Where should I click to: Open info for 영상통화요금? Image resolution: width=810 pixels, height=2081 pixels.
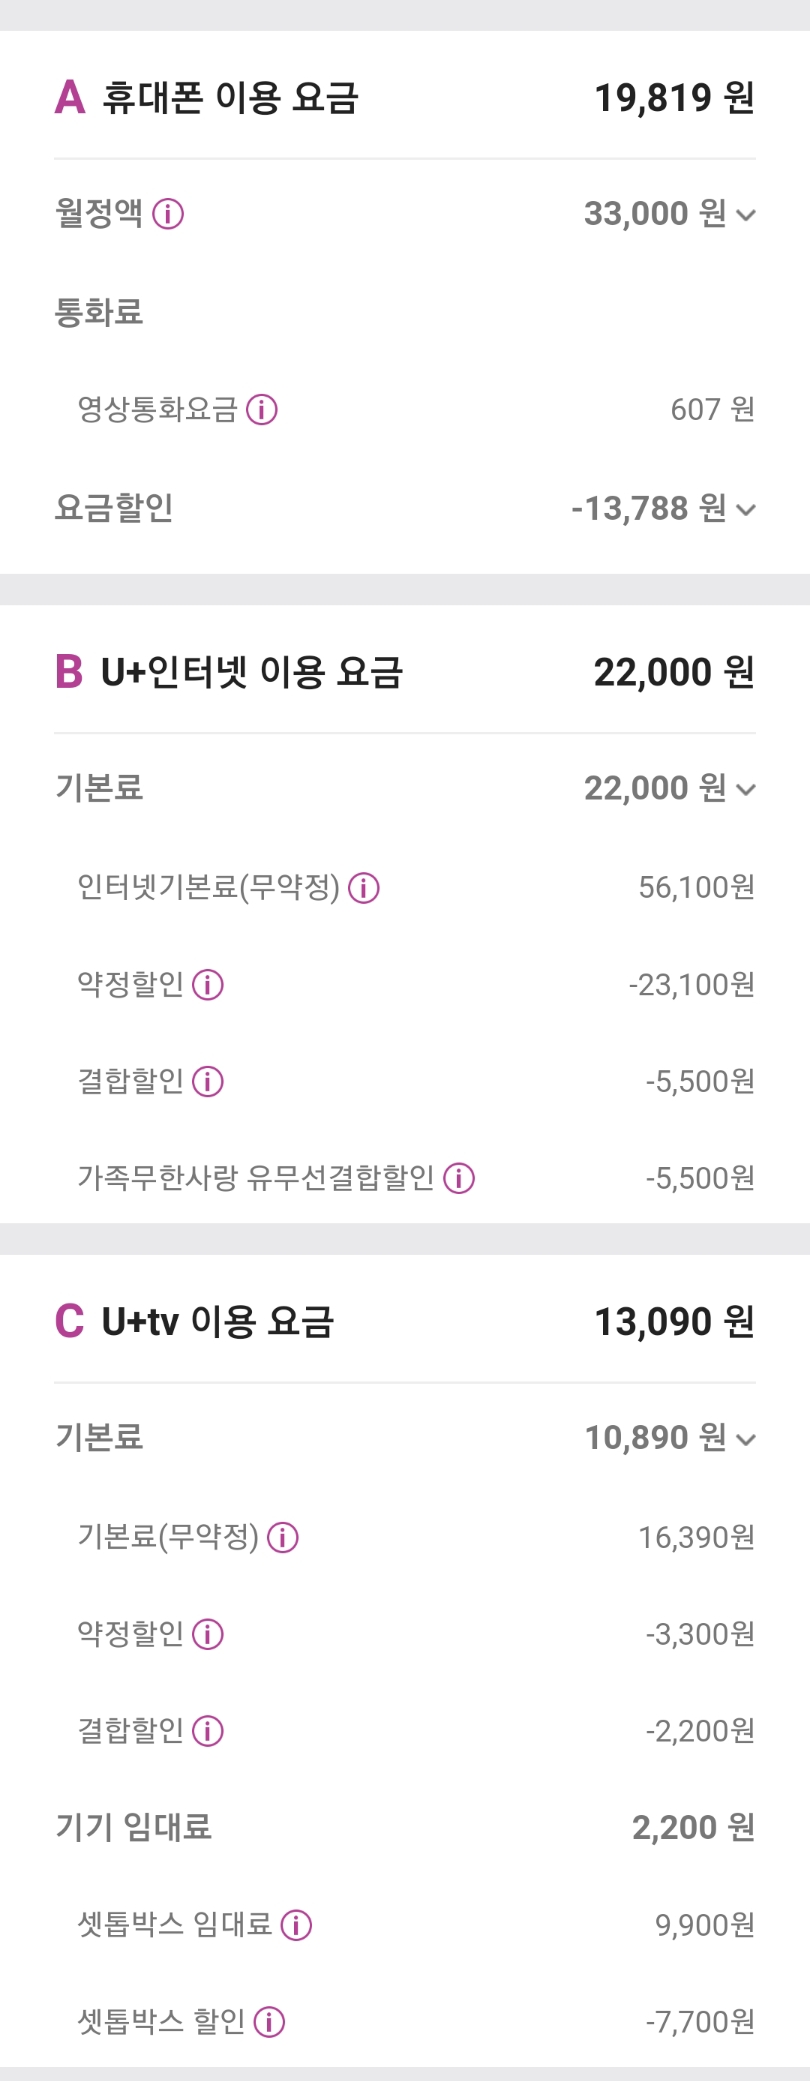tap(262, 409)
